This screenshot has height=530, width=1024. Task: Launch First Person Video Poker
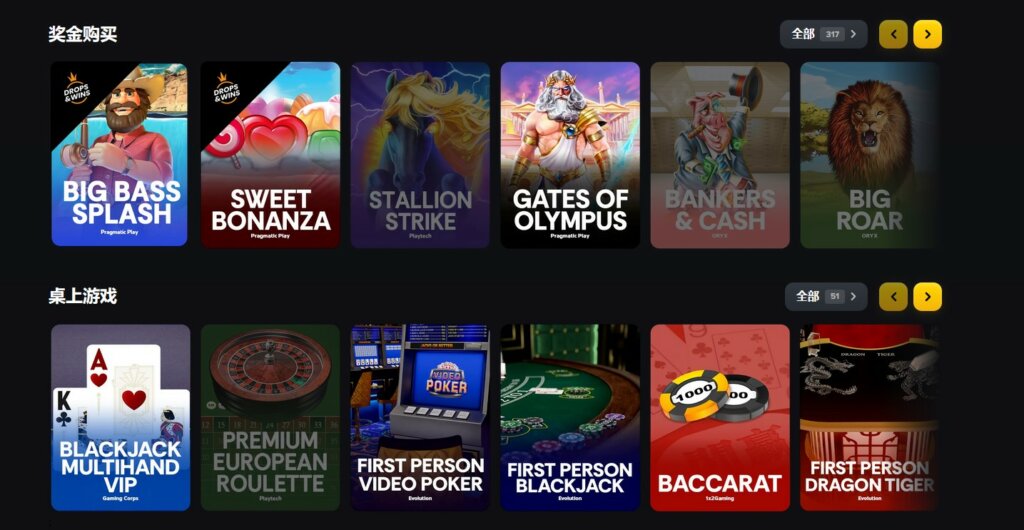(x=420, y=418)
